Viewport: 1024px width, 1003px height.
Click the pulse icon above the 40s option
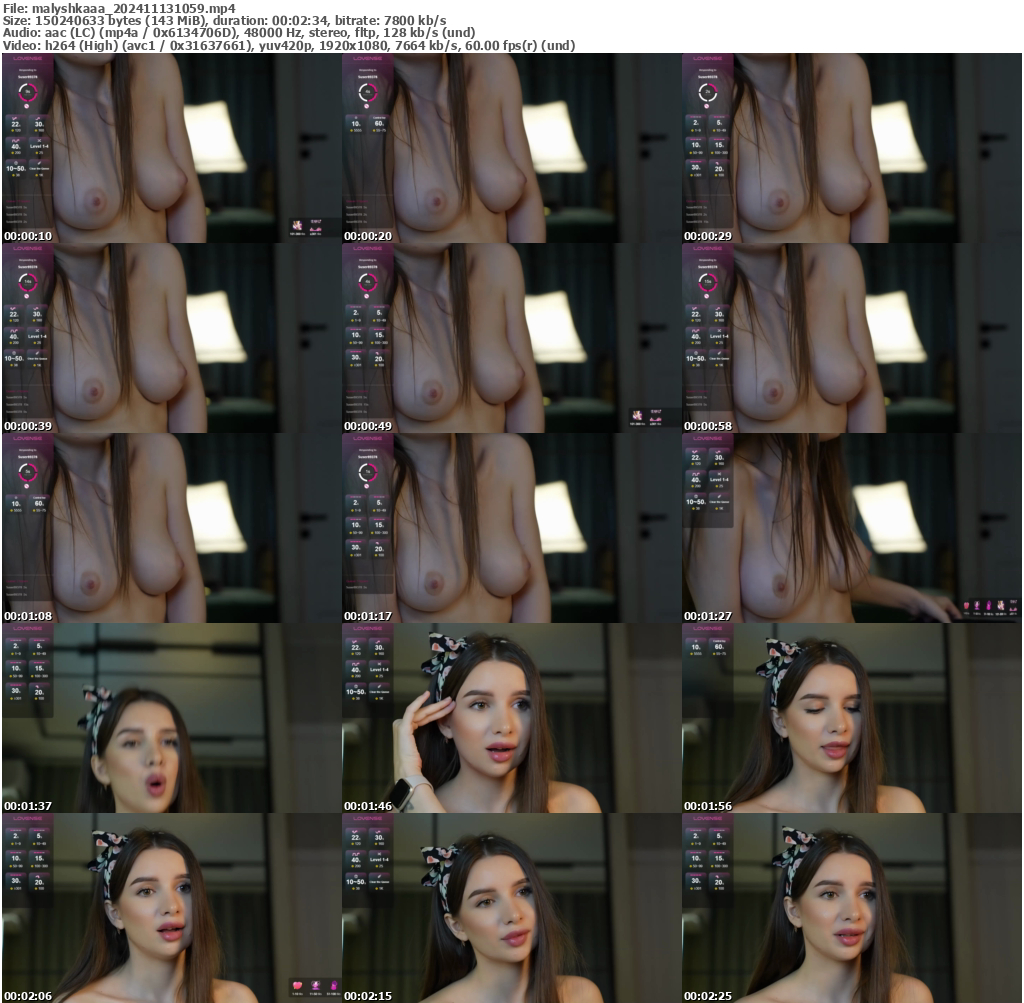(x=17, y=140)
